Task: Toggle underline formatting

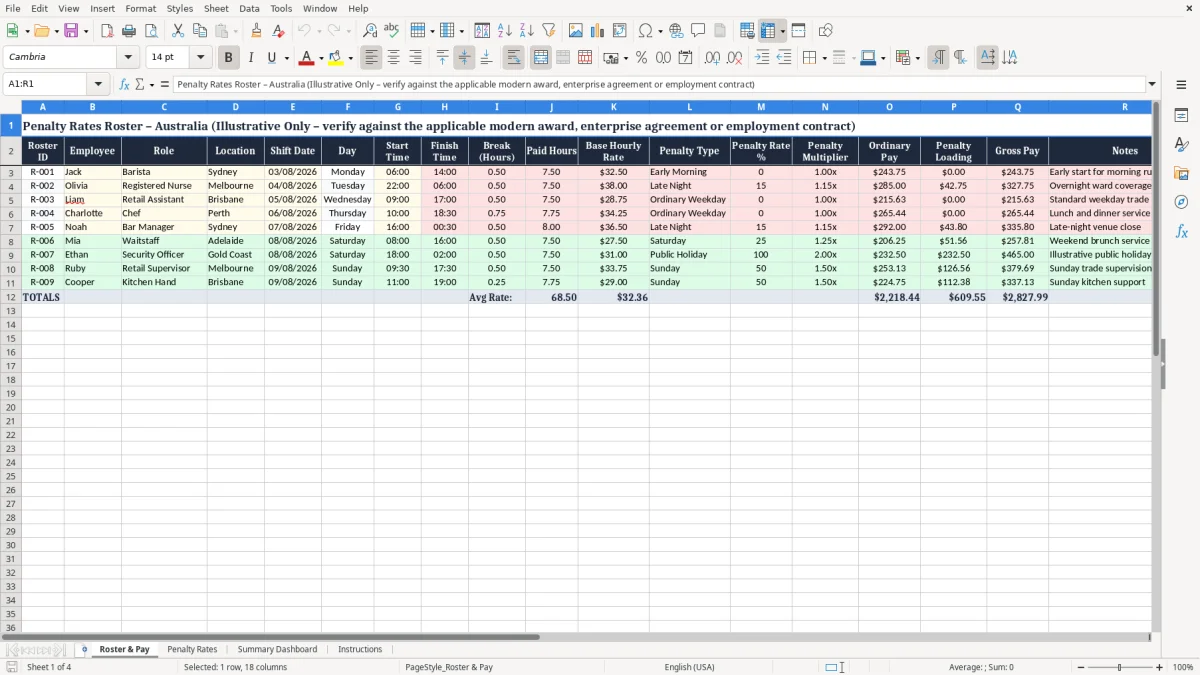Action: (x=272, y=58)
